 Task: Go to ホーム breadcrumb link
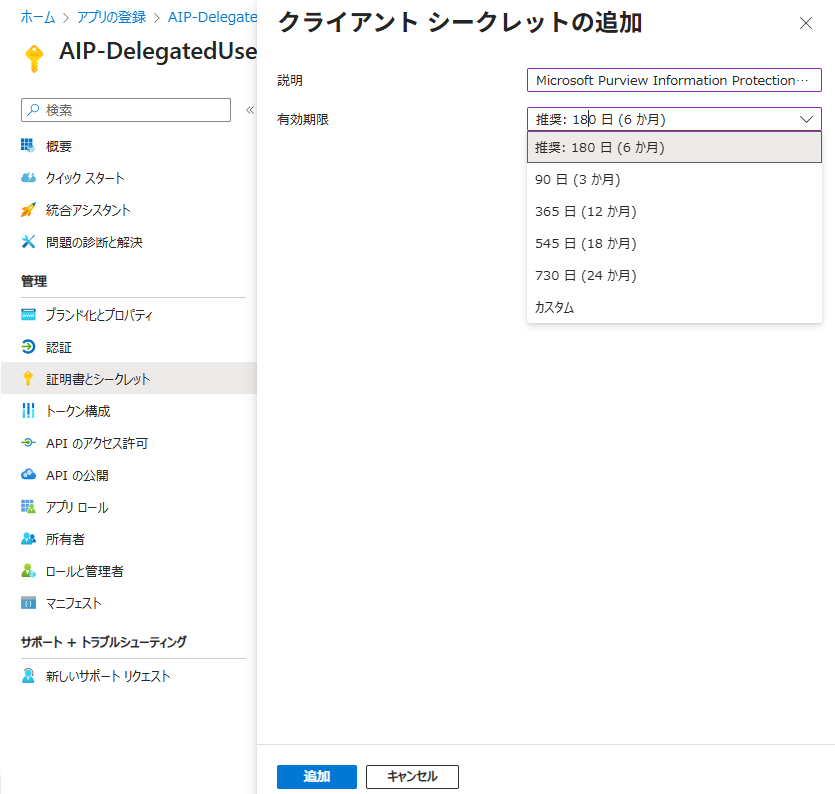click(38, 17)
